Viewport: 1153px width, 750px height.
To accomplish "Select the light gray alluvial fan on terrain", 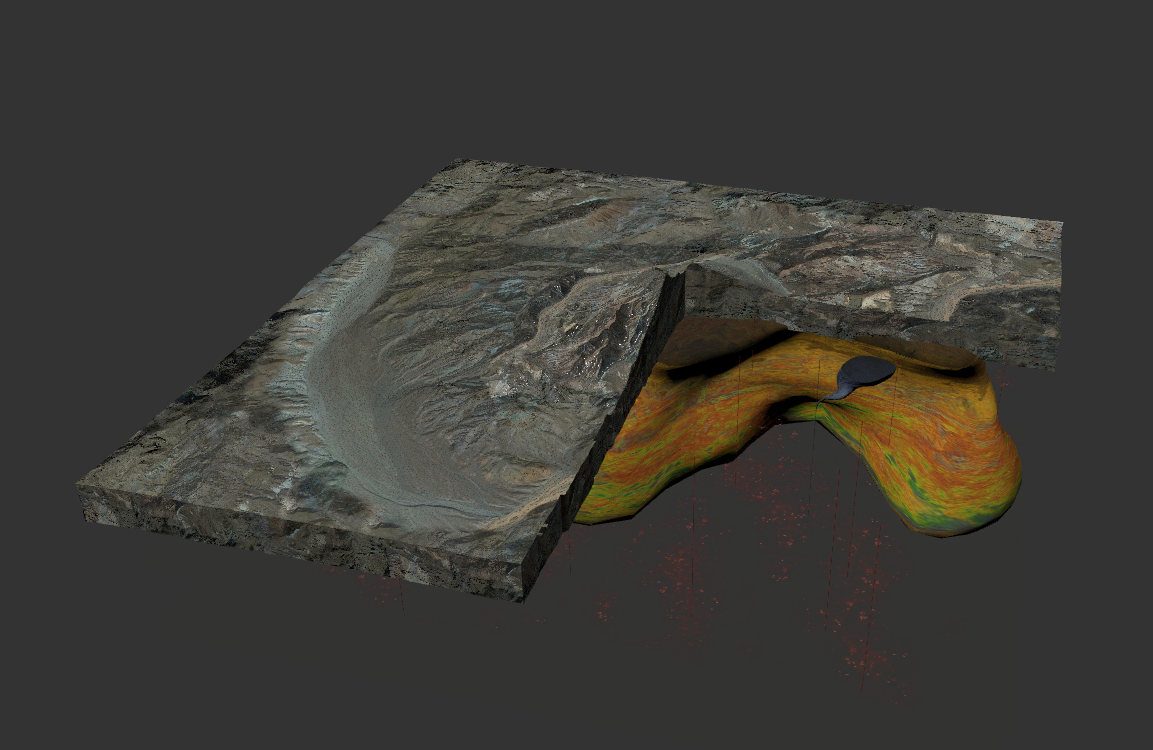I will point(390,400).
